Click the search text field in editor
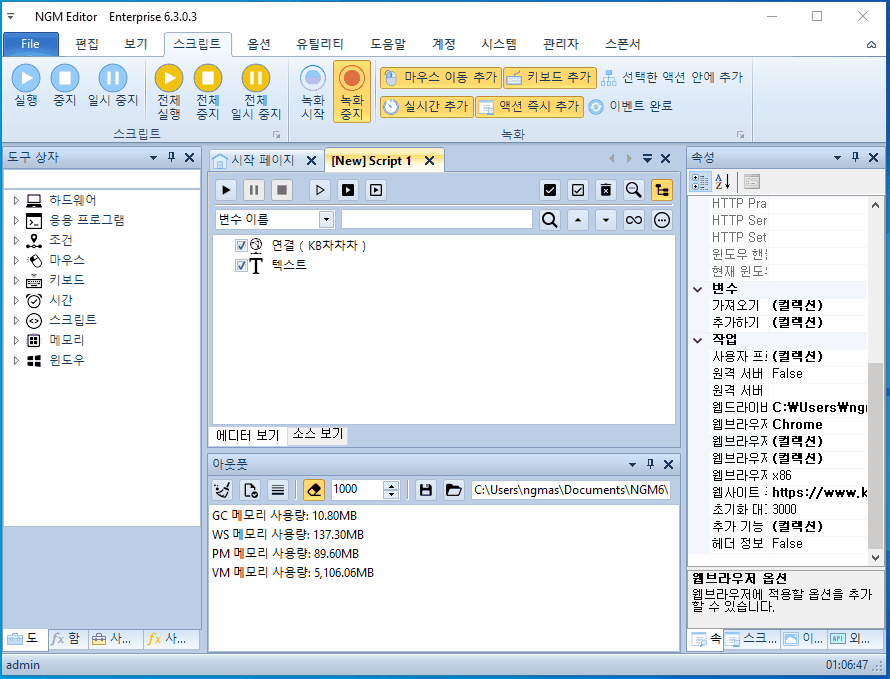 (436, 220)
